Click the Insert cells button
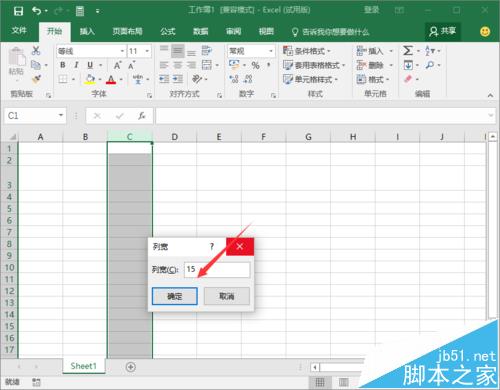This screenshot has height=390, width=500. 370,51
